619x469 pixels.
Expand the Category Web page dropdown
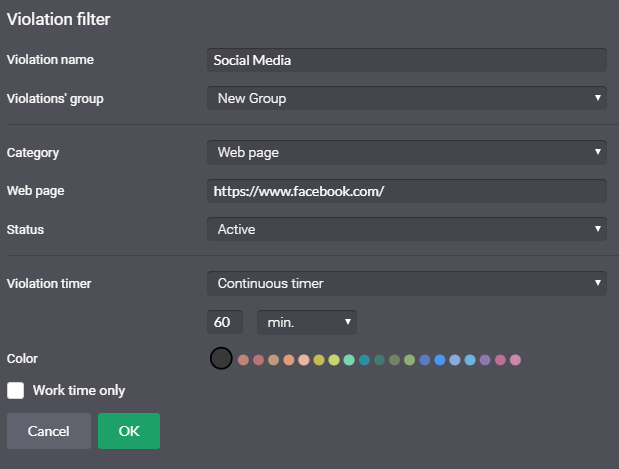coord(407,152)
